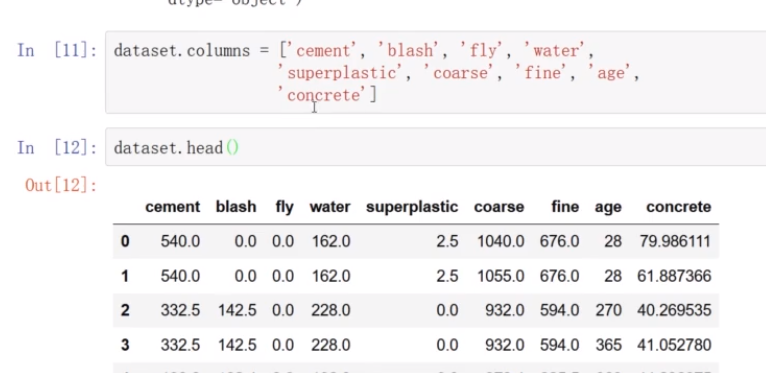Click the age value 365
The height and width of the screenshot is (373, 766).
click(608, 345)
